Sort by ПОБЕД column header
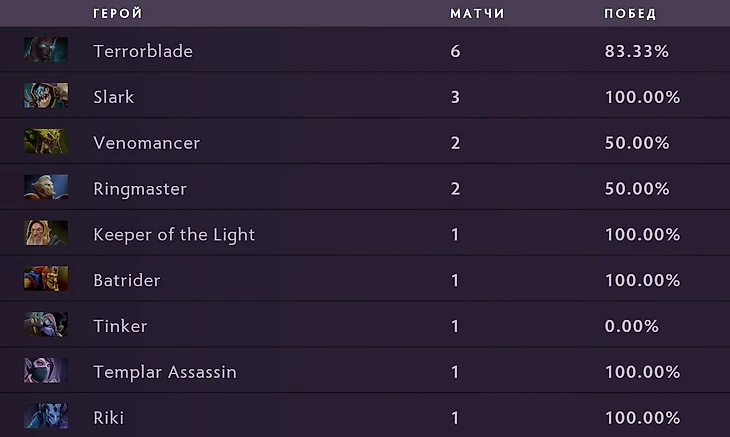 coord(630,14)
